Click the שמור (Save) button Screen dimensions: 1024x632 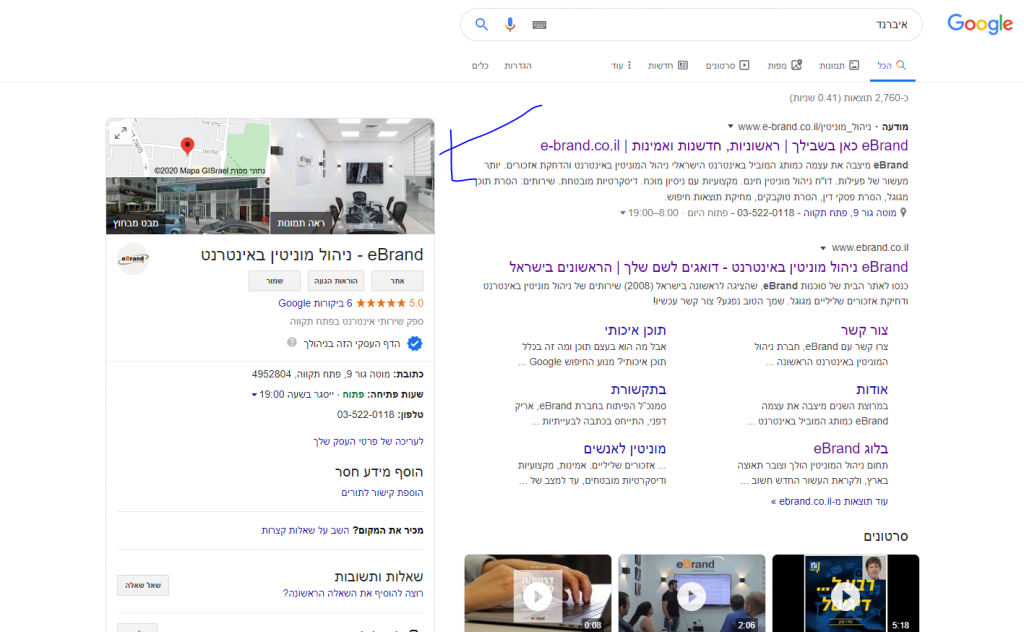pyautogui.click(x=274, y=281)
